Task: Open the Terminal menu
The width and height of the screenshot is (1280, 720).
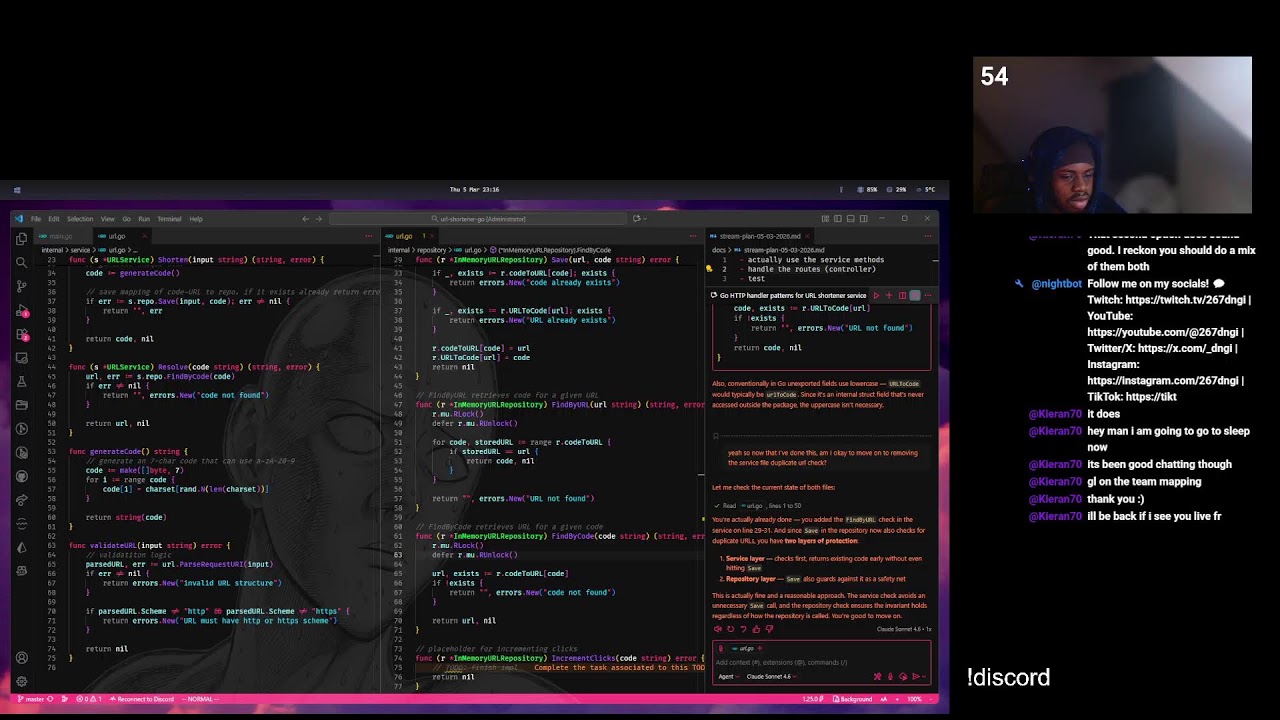Action: click(x=169, y=219)
